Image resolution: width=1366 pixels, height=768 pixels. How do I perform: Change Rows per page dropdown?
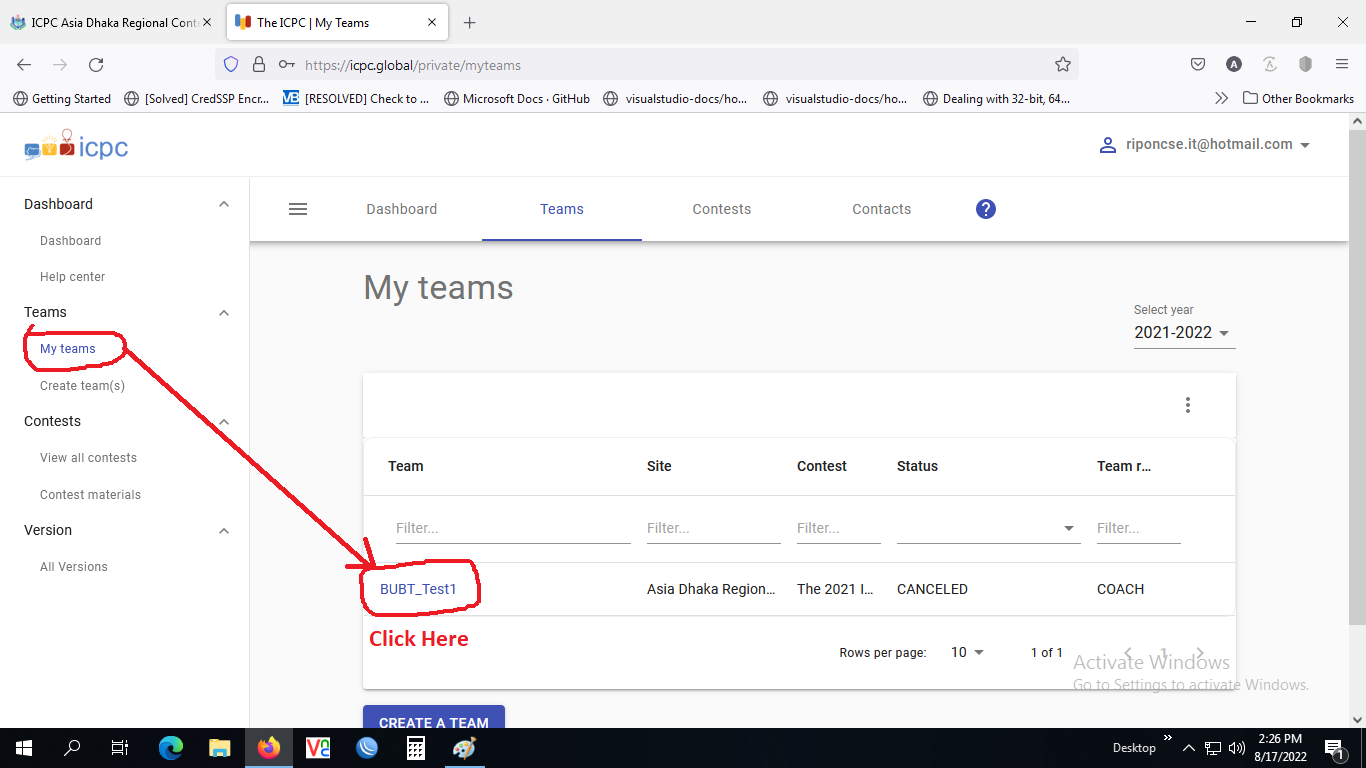point(966,652)
